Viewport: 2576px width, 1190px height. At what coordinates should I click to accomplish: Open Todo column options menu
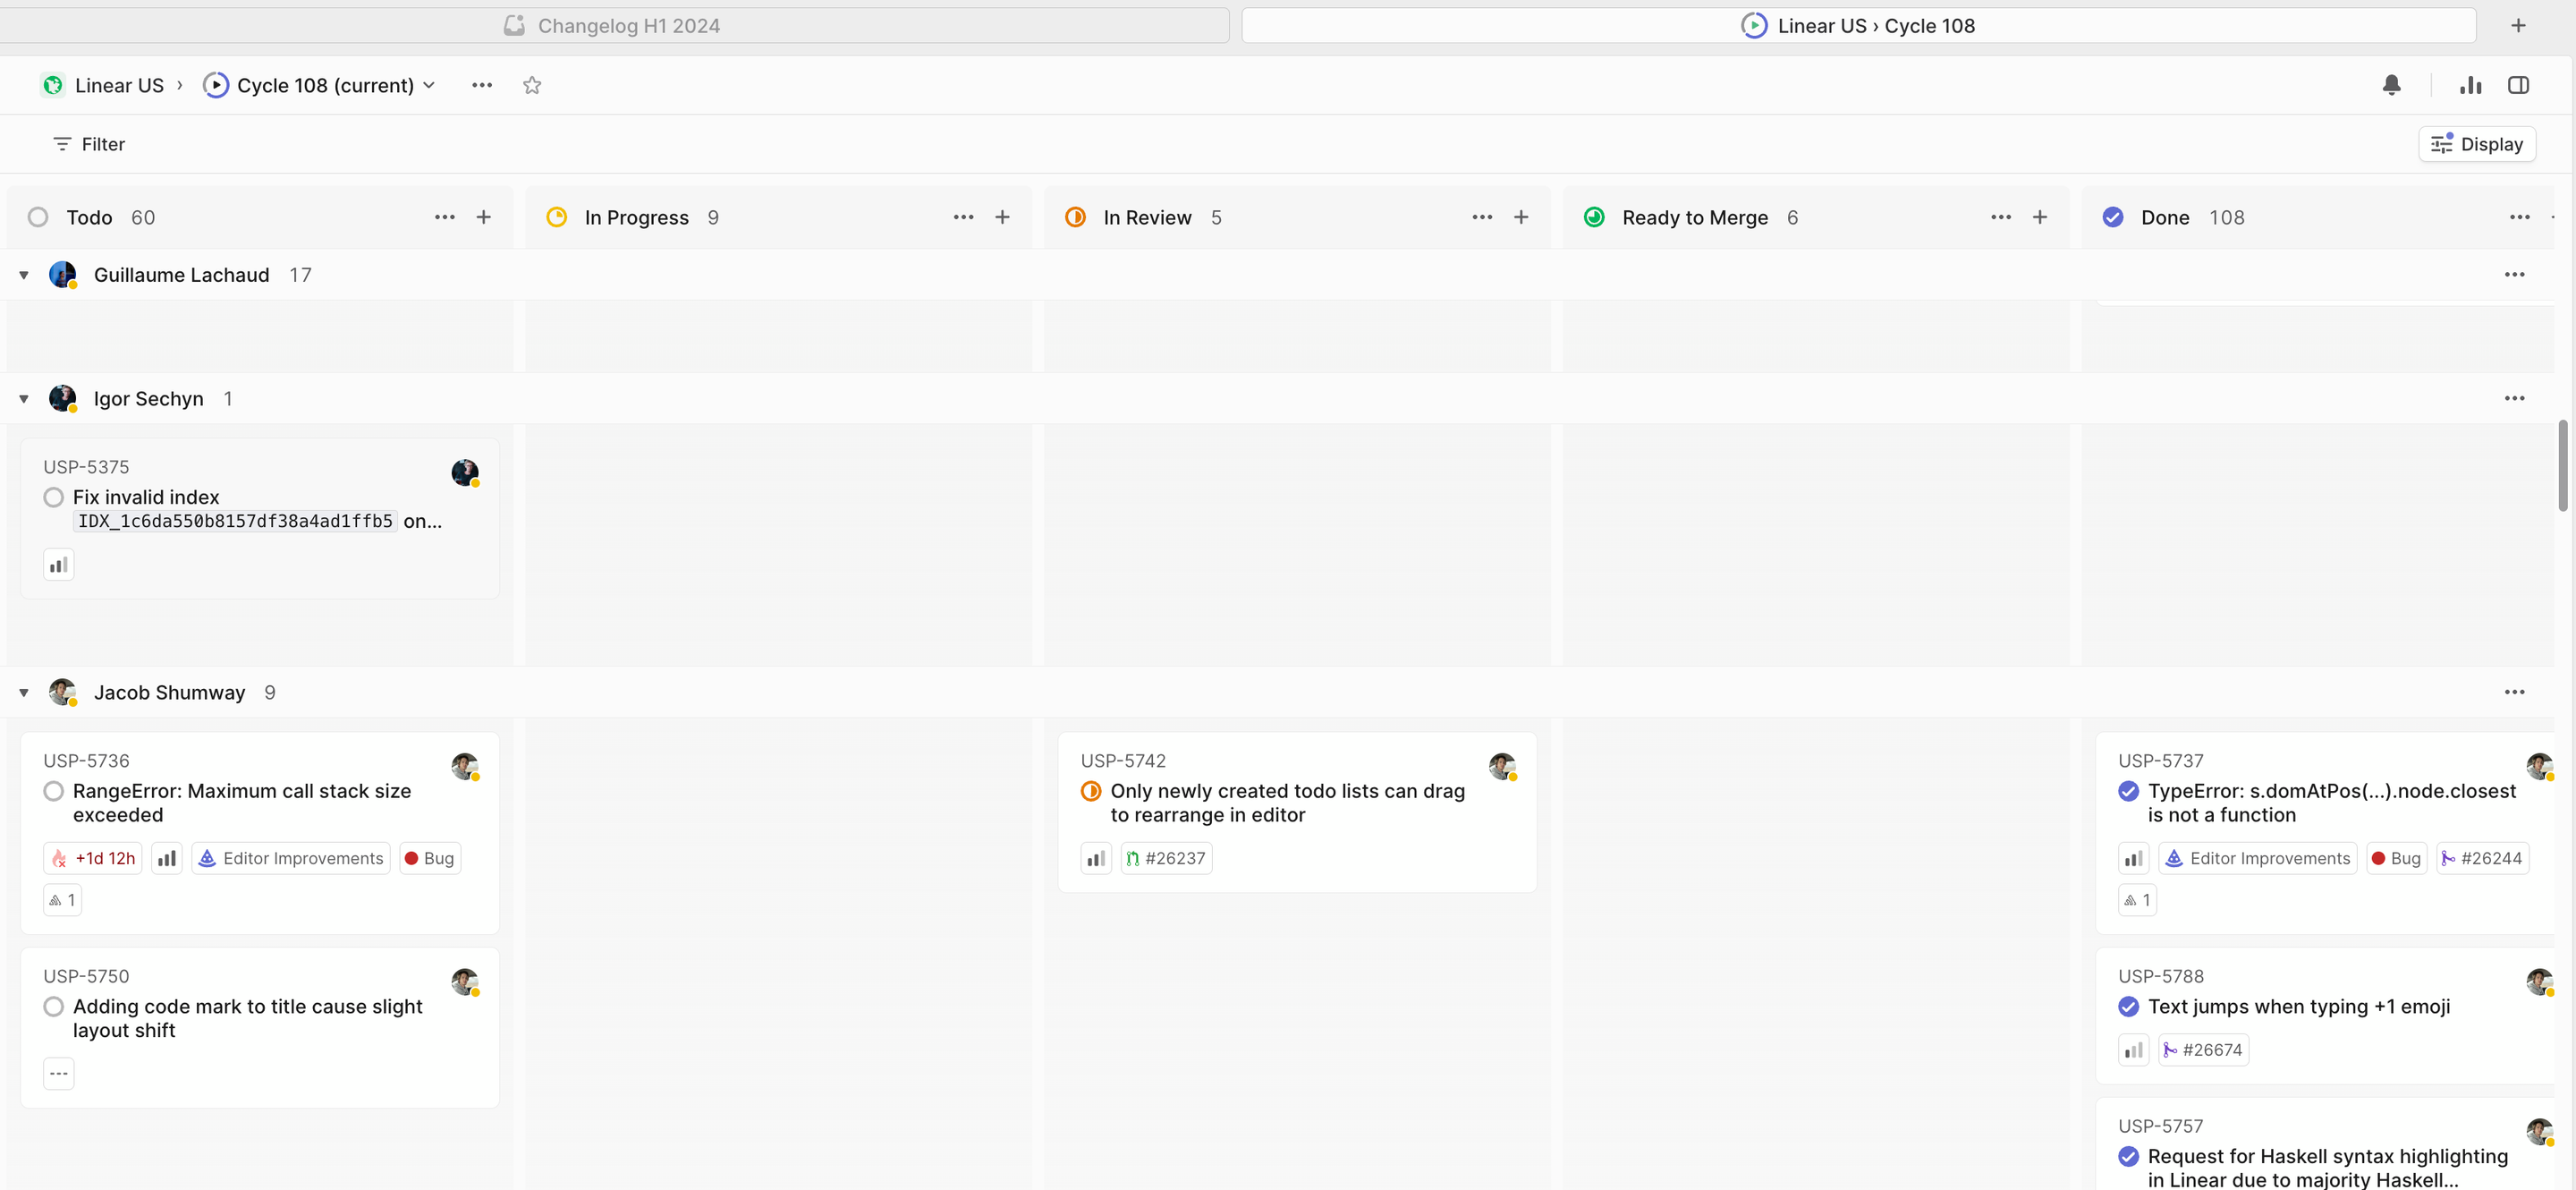444,217
